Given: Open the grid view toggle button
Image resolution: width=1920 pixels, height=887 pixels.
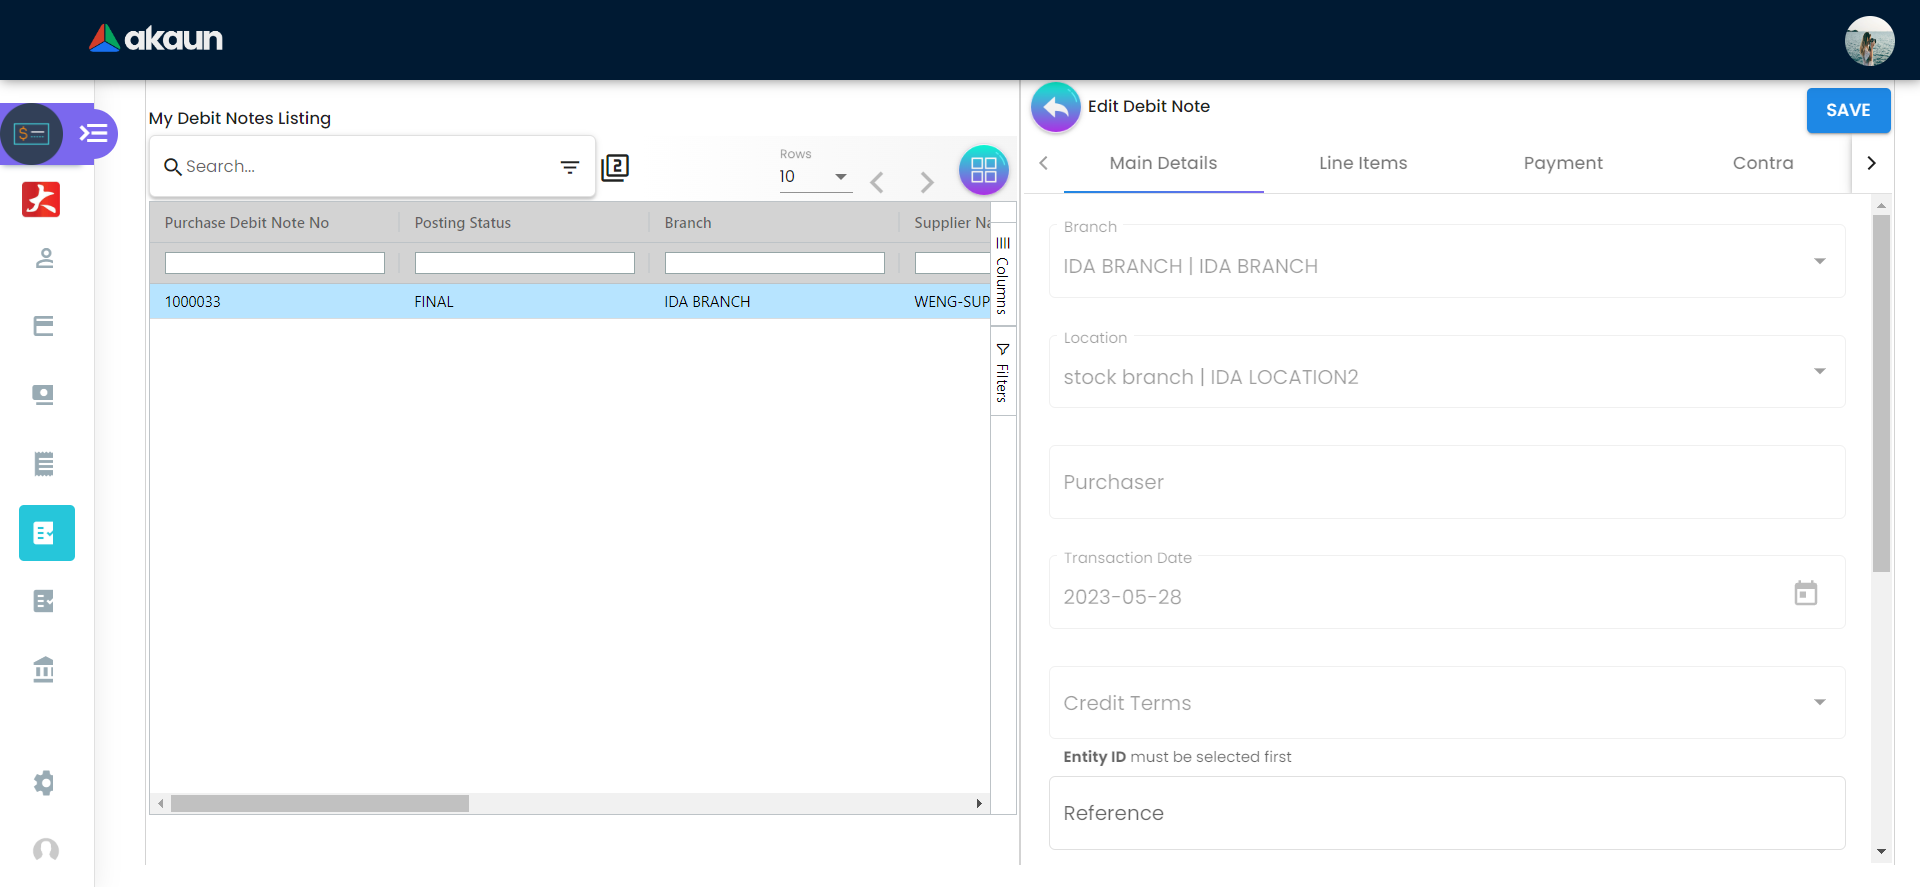Looking at the screenshot, I should click(983, 170).
